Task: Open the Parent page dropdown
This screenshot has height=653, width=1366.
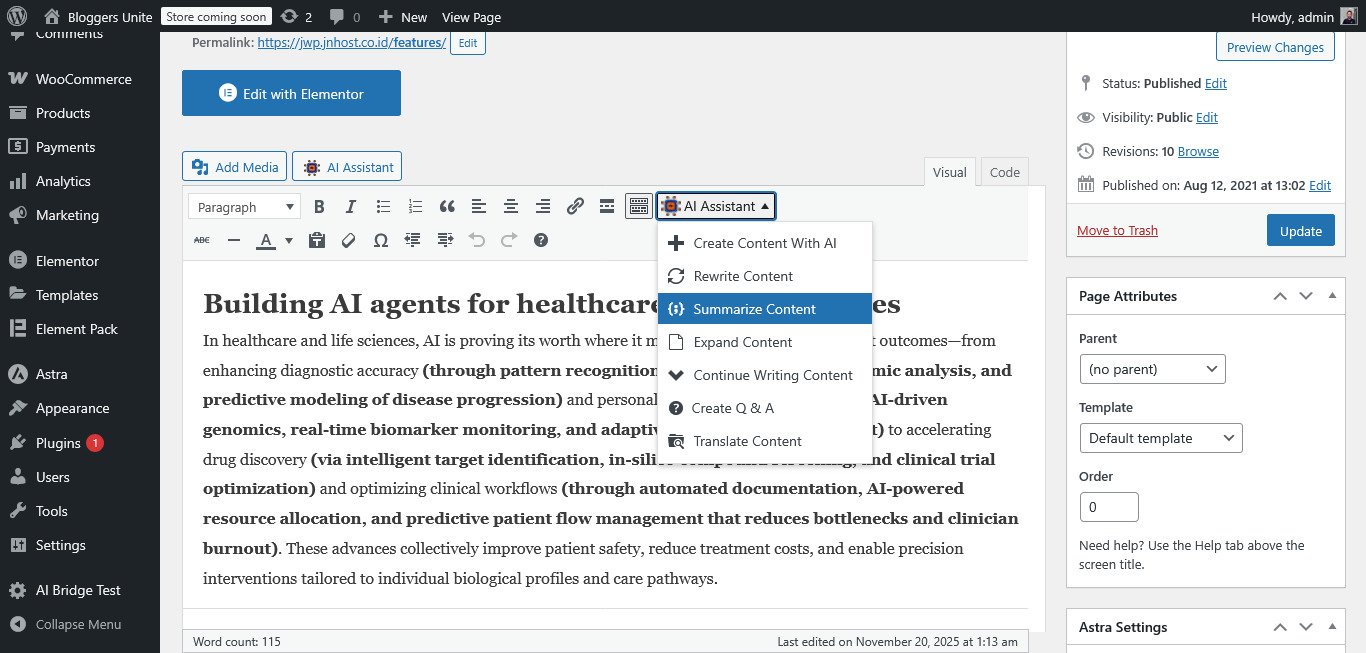Action: point(1152,369)
